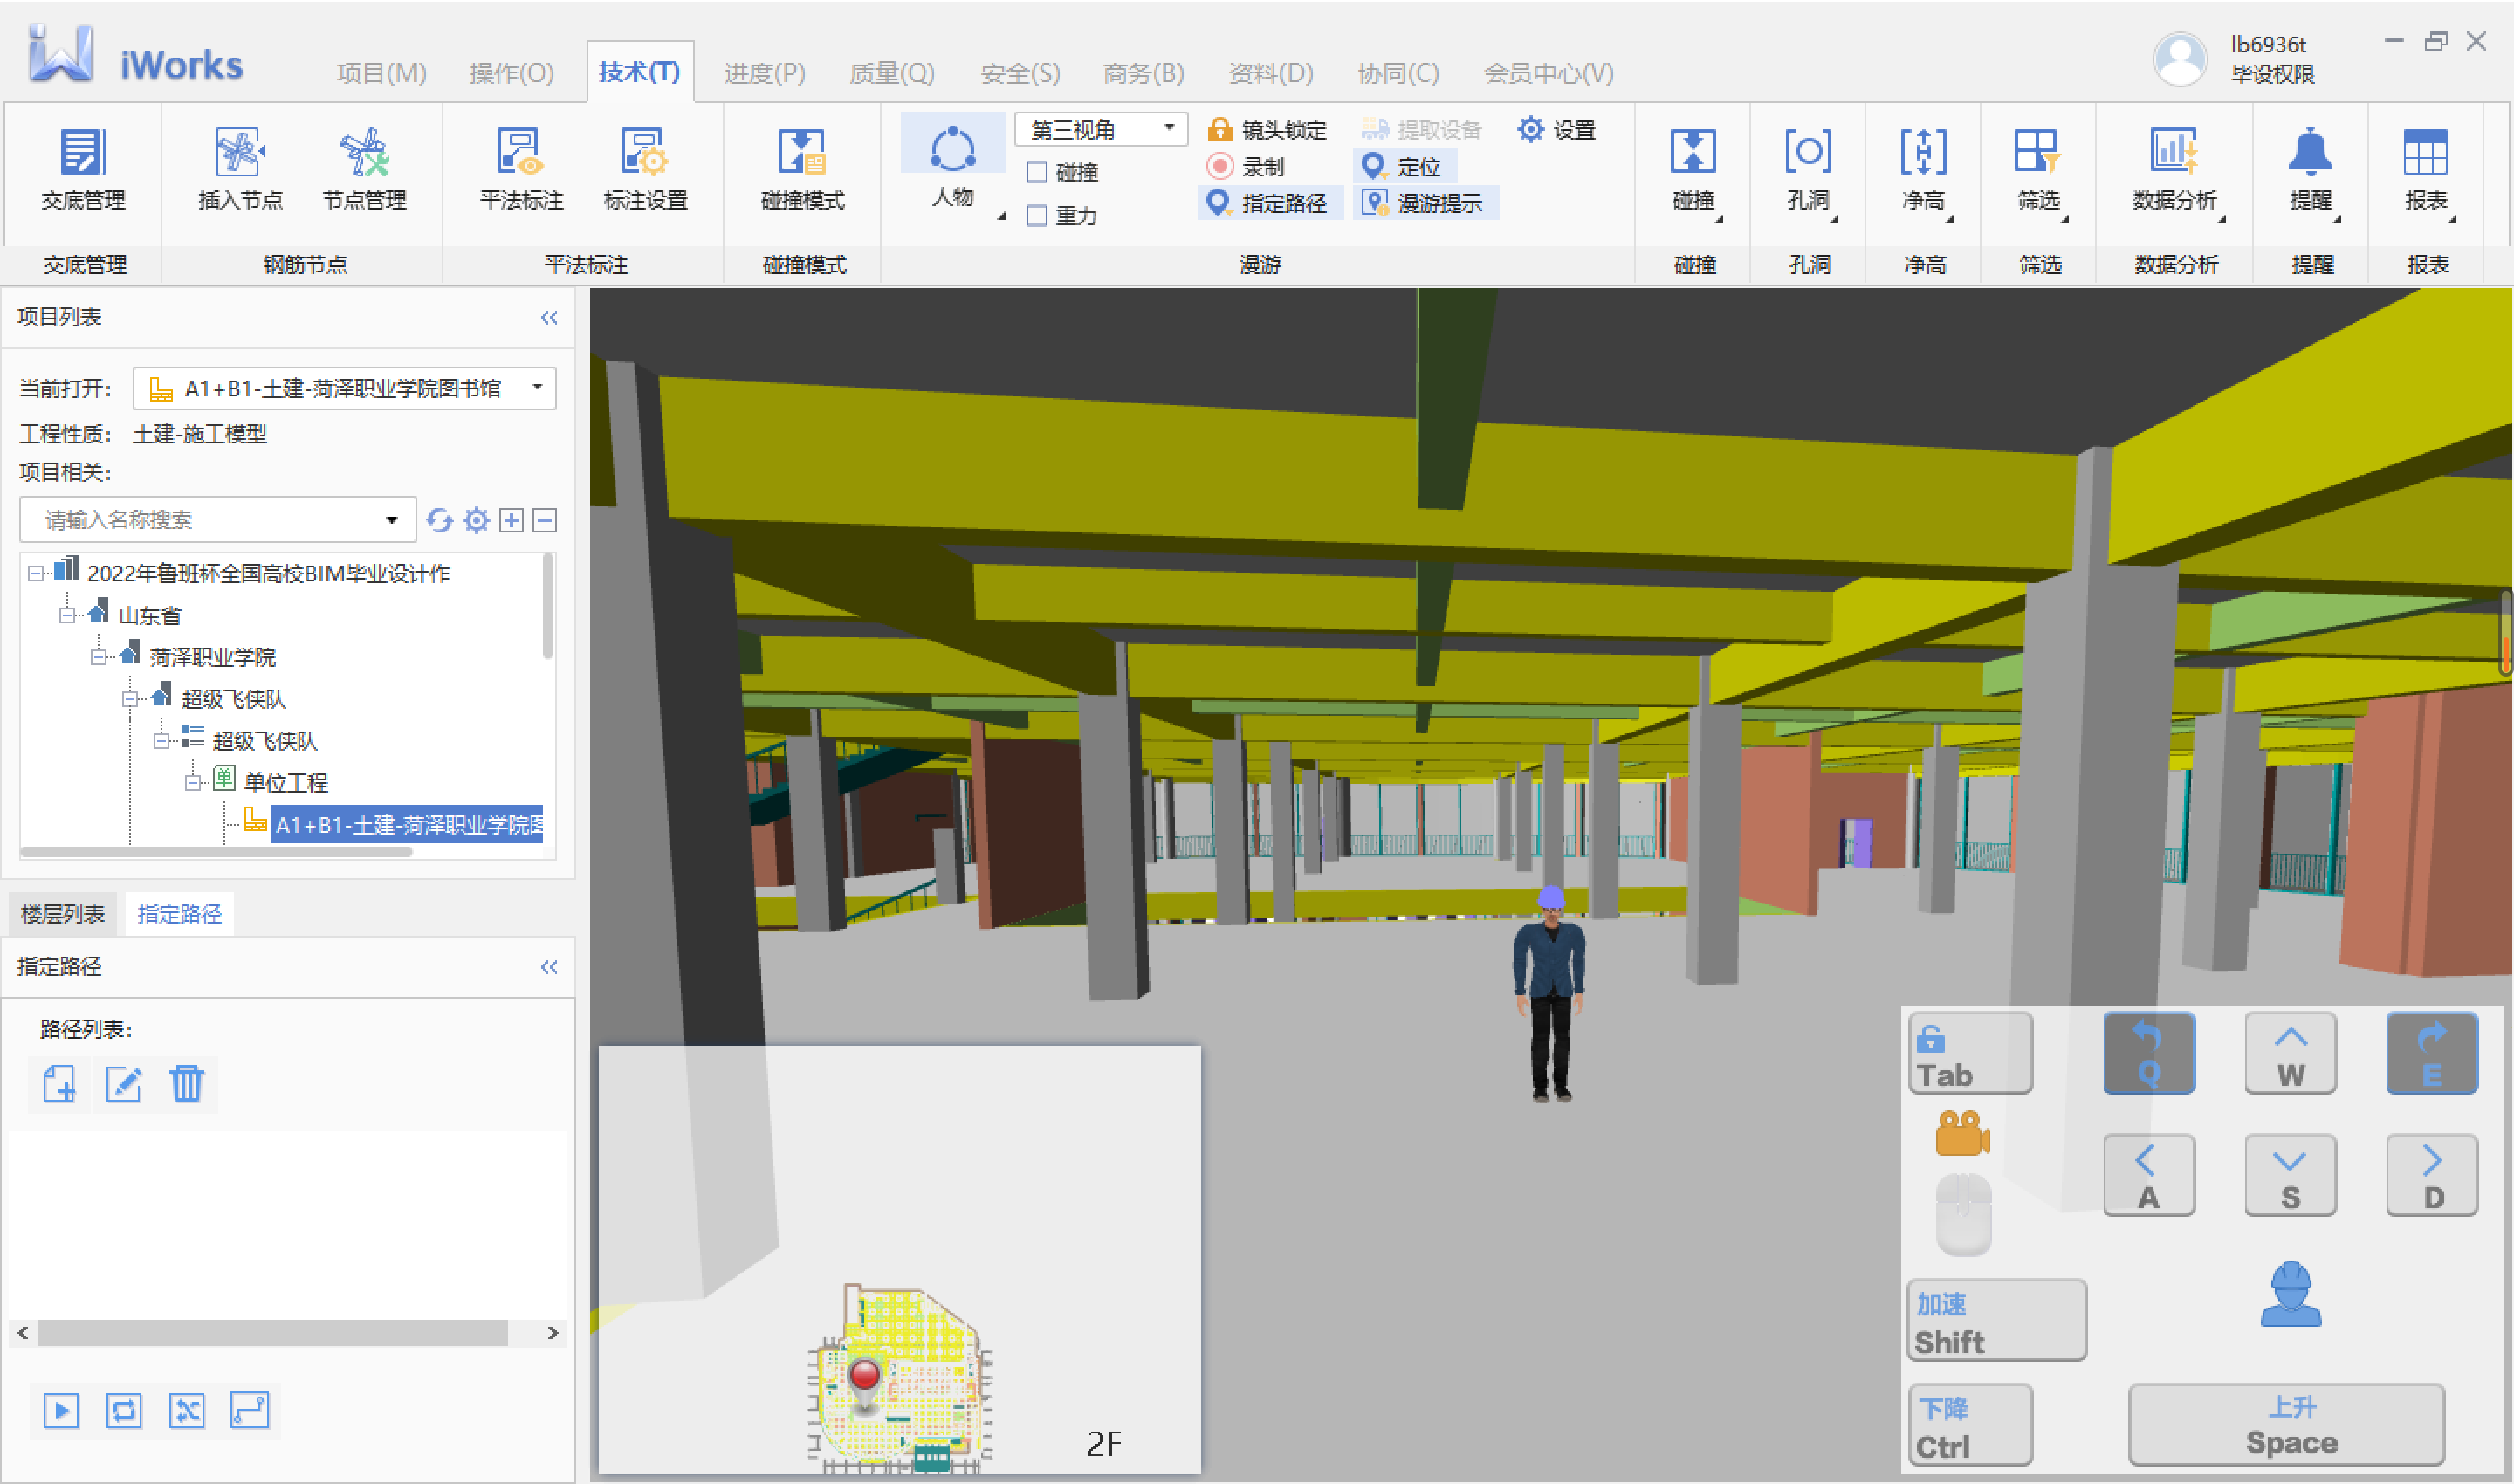Click the orange camera icon
The image size is (2514, 1484).
(1962, 1133)
